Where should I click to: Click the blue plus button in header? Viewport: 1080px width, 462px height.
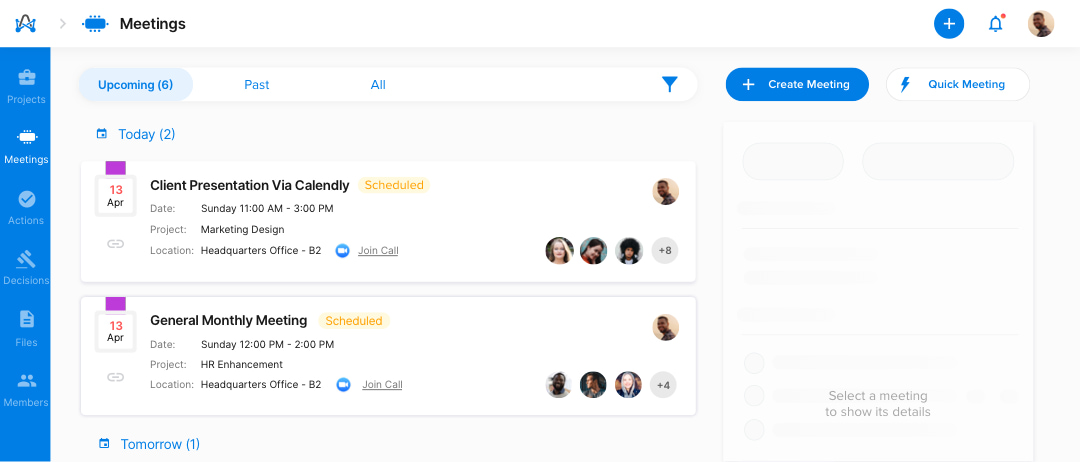coord(948,24)
